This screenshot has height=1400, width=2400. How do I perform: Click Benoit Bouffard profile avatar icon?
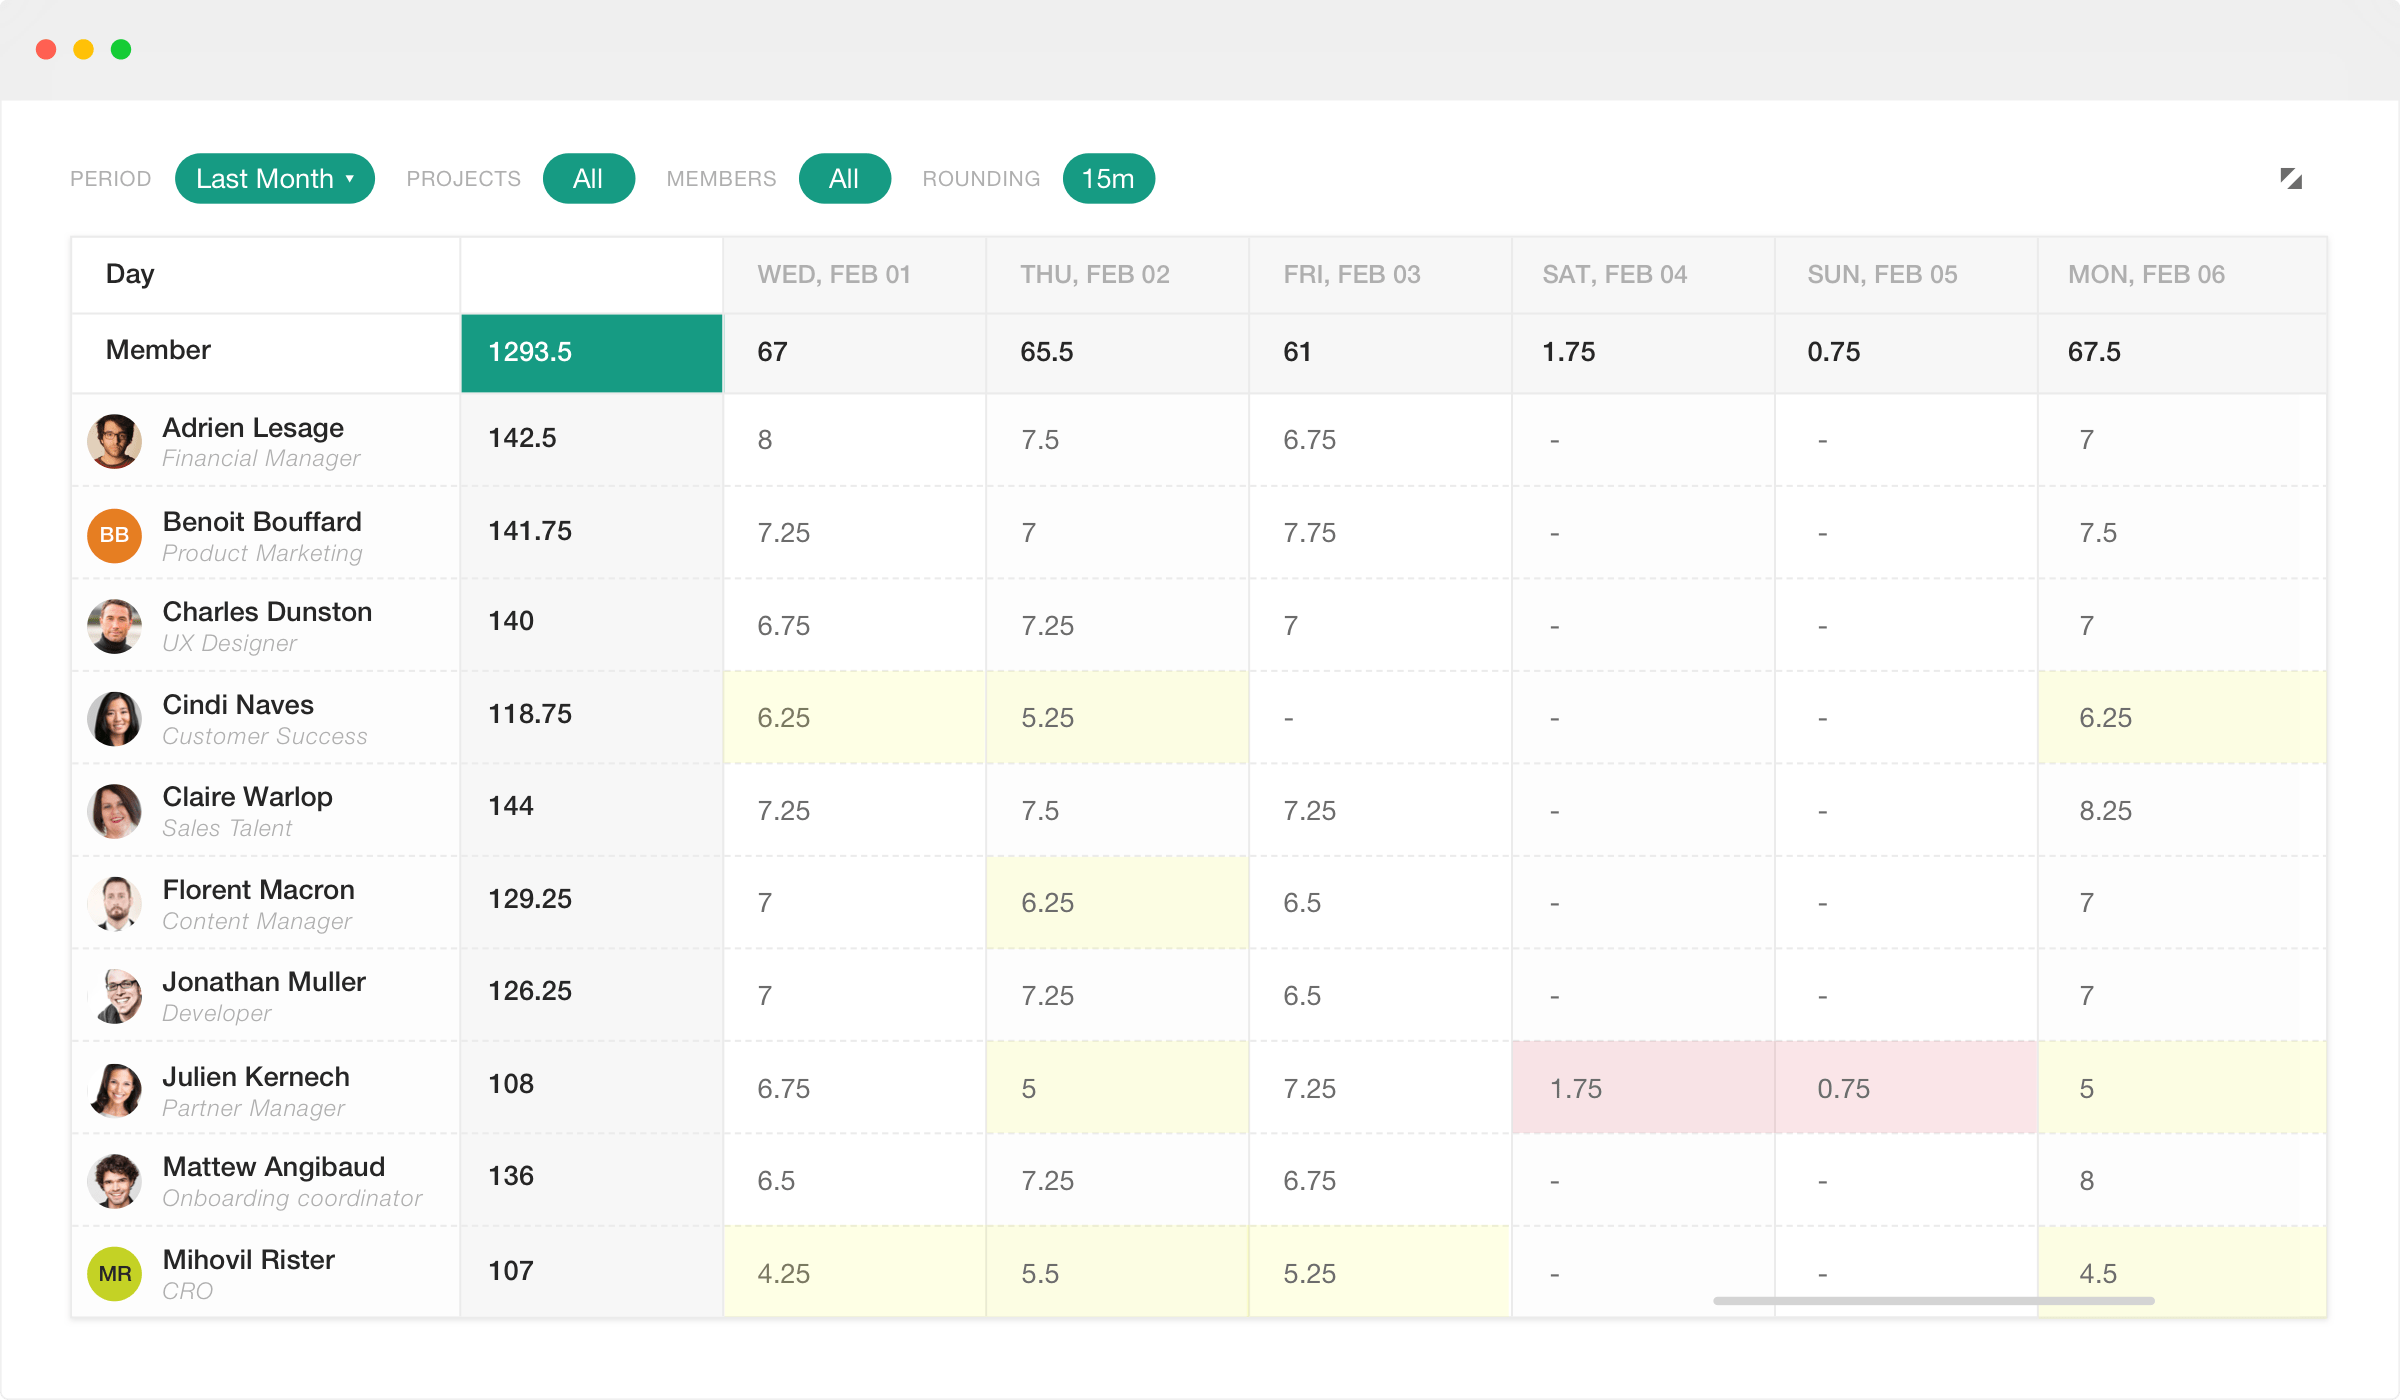pyautogui.click(x=115, y=533)
